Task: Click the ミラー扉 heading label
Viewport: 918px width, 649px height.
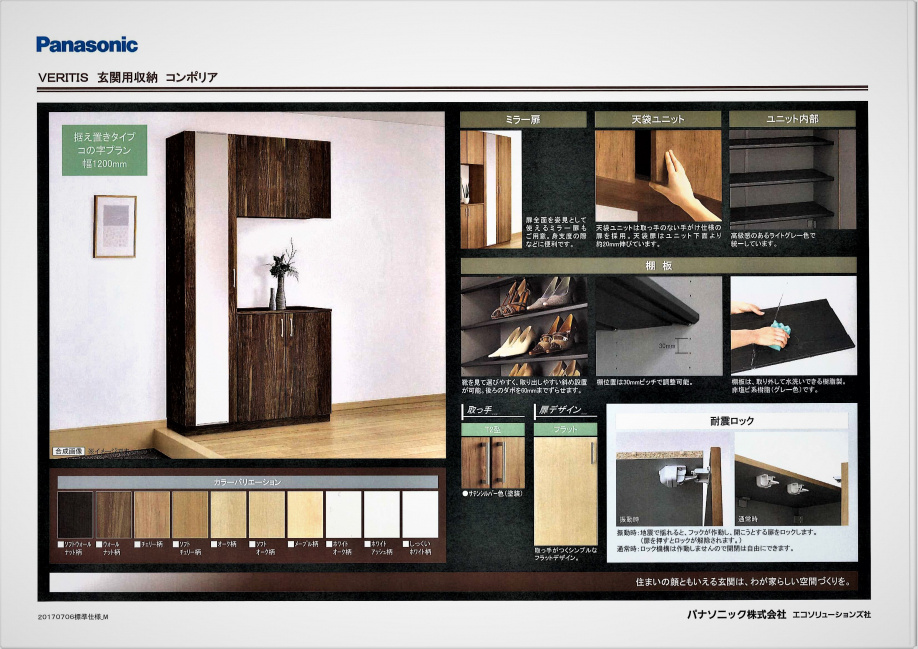Action: [522, 119]
